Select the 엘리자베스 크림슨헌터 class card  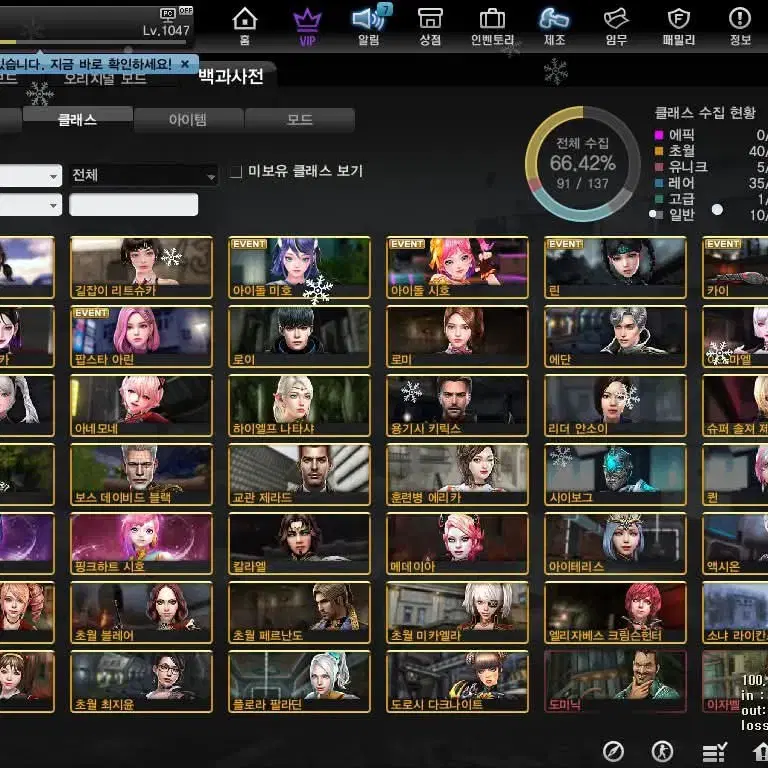(615, 613)
